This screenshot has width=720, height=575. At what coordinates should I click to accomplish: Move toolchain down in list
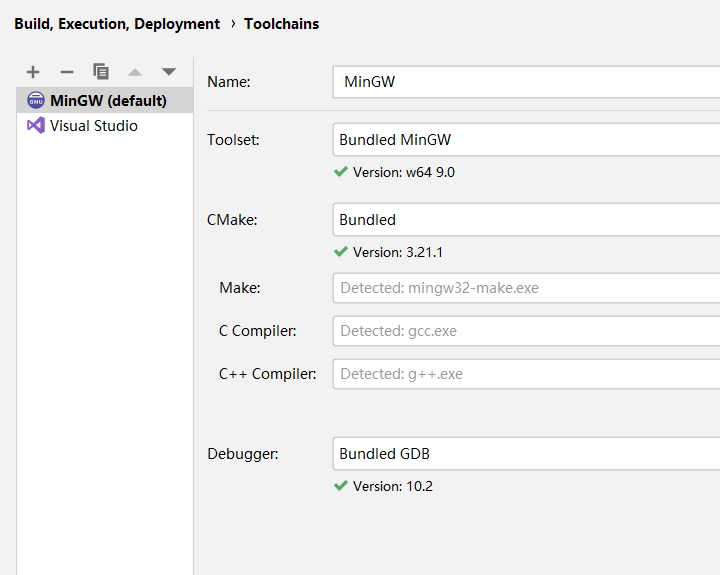[x=169, y=72]
